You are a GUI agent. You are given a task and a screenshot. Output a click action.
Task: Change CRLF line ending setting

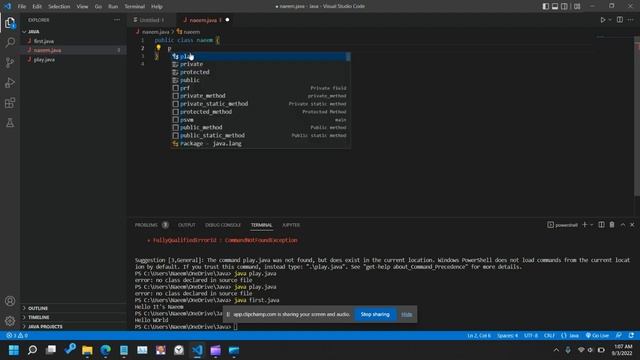click(x=549, y=336)
